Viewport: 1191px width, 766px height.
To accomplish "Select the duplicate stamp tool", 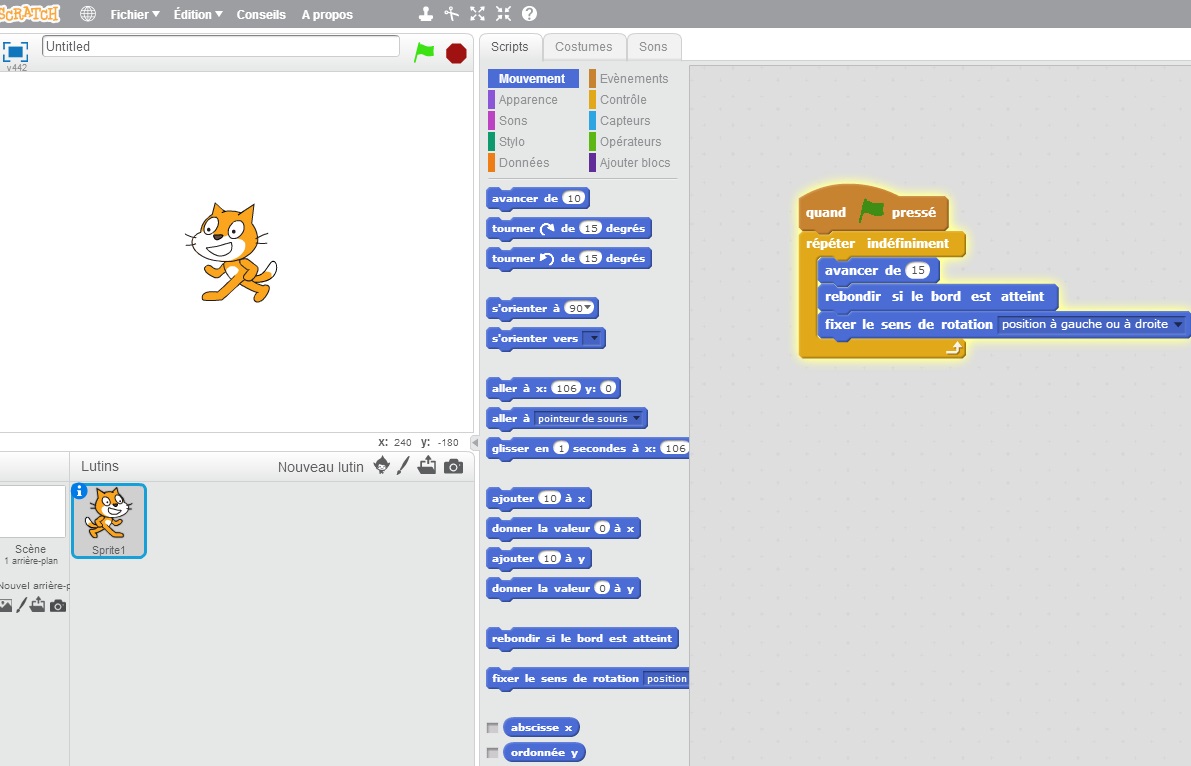I will pyautogui.click(x=427, y=14).
